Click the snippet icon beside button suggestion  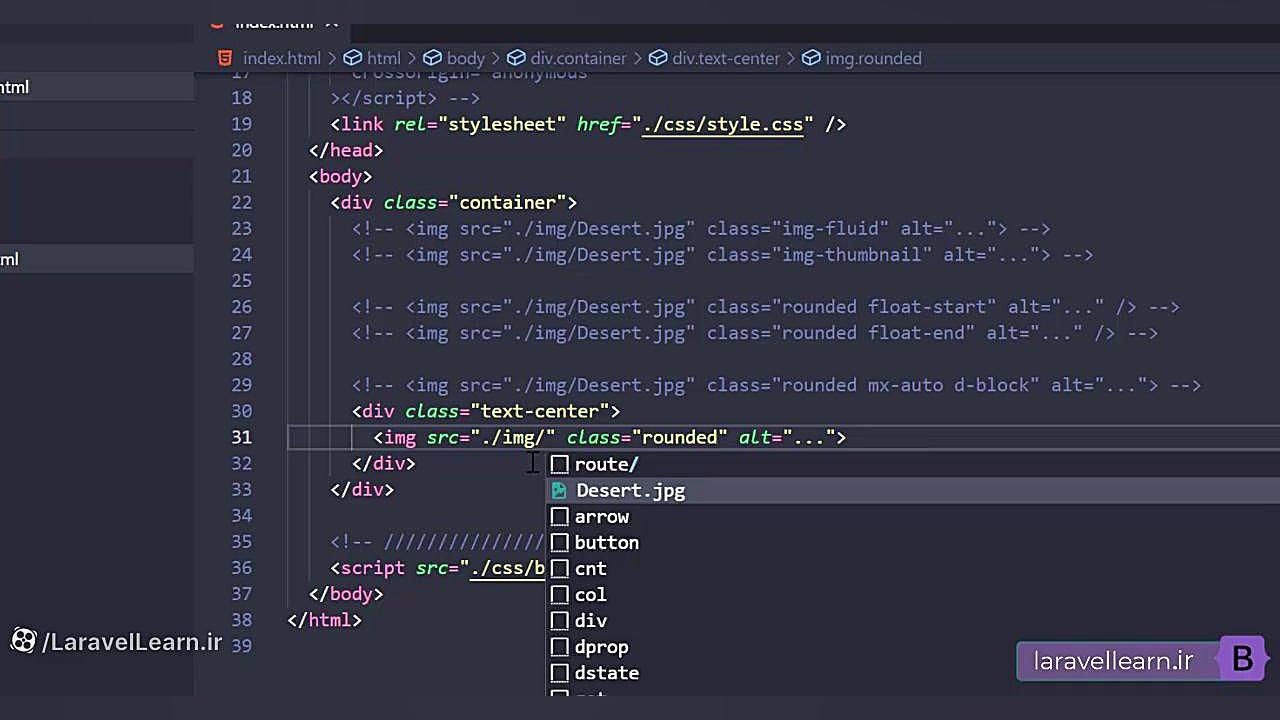pos(559,543)
